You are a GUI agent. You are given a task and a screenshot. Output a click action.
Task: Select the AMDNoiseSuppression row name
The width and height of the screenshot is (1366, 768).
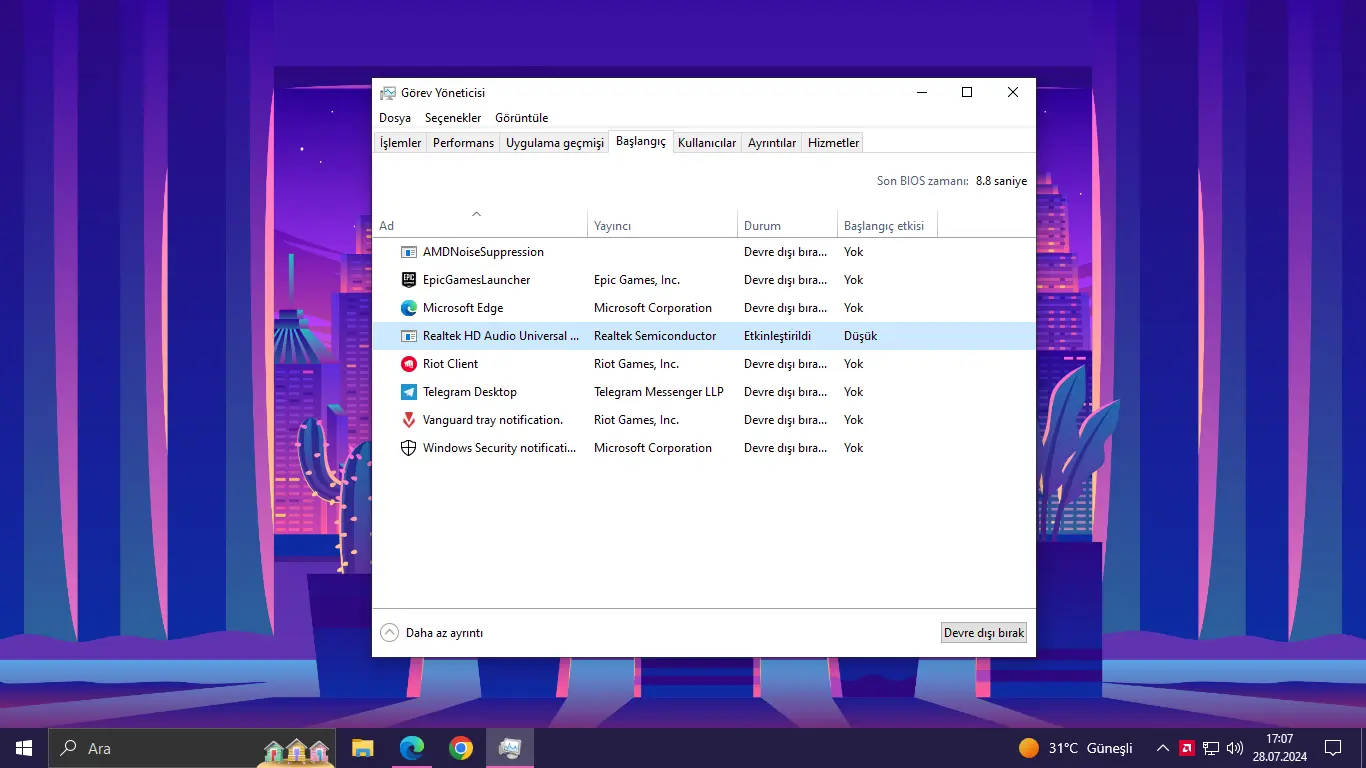(x=483, y=252)
